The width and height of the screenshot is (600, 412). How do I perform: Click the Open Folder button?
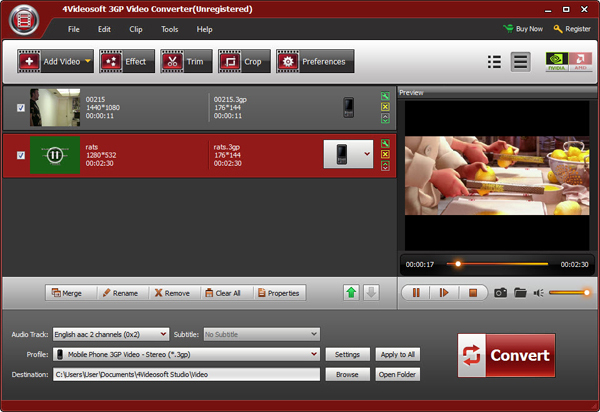click(398, 374)
